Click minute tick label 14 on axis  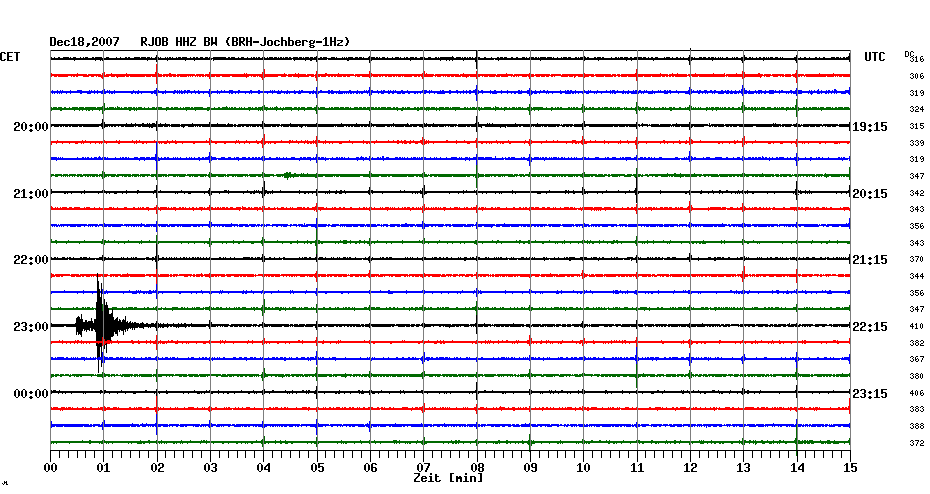click(x=797, y=468)
